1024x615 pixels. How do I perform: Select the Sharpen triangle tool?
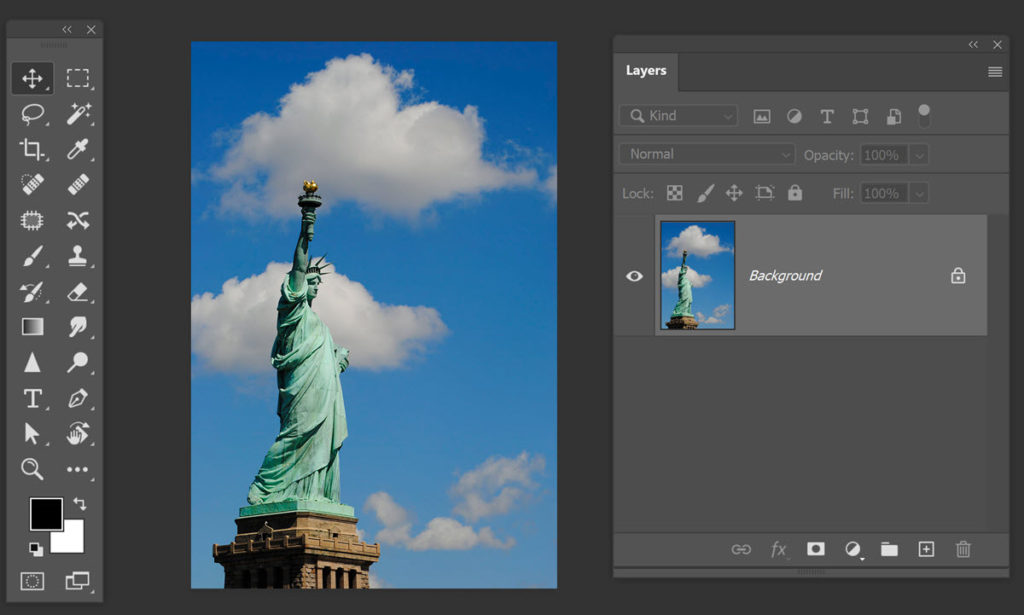click(x=32, y=362)
